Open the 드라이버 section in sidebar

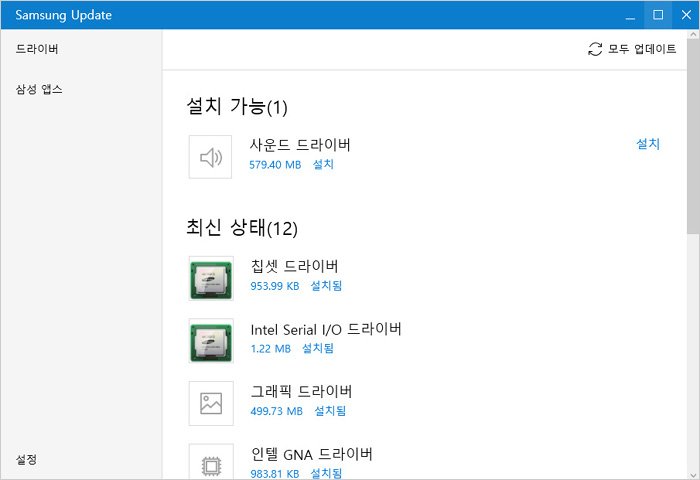[37, 49]
